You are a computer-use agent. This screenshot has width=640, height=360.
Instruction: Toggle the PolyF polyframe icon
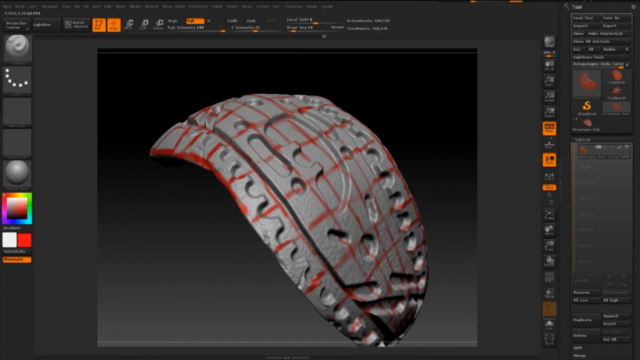549,278
